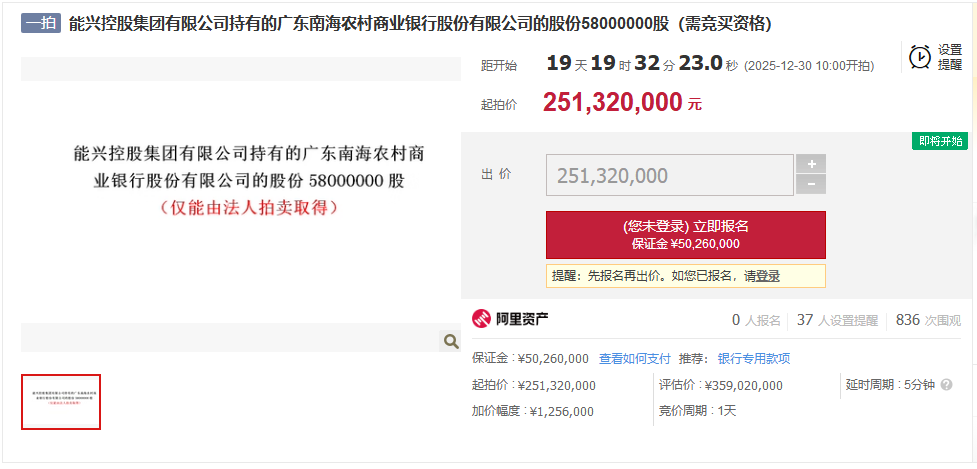Click the 评估价 ¥359,020,000 value

[x=721, y=386]
